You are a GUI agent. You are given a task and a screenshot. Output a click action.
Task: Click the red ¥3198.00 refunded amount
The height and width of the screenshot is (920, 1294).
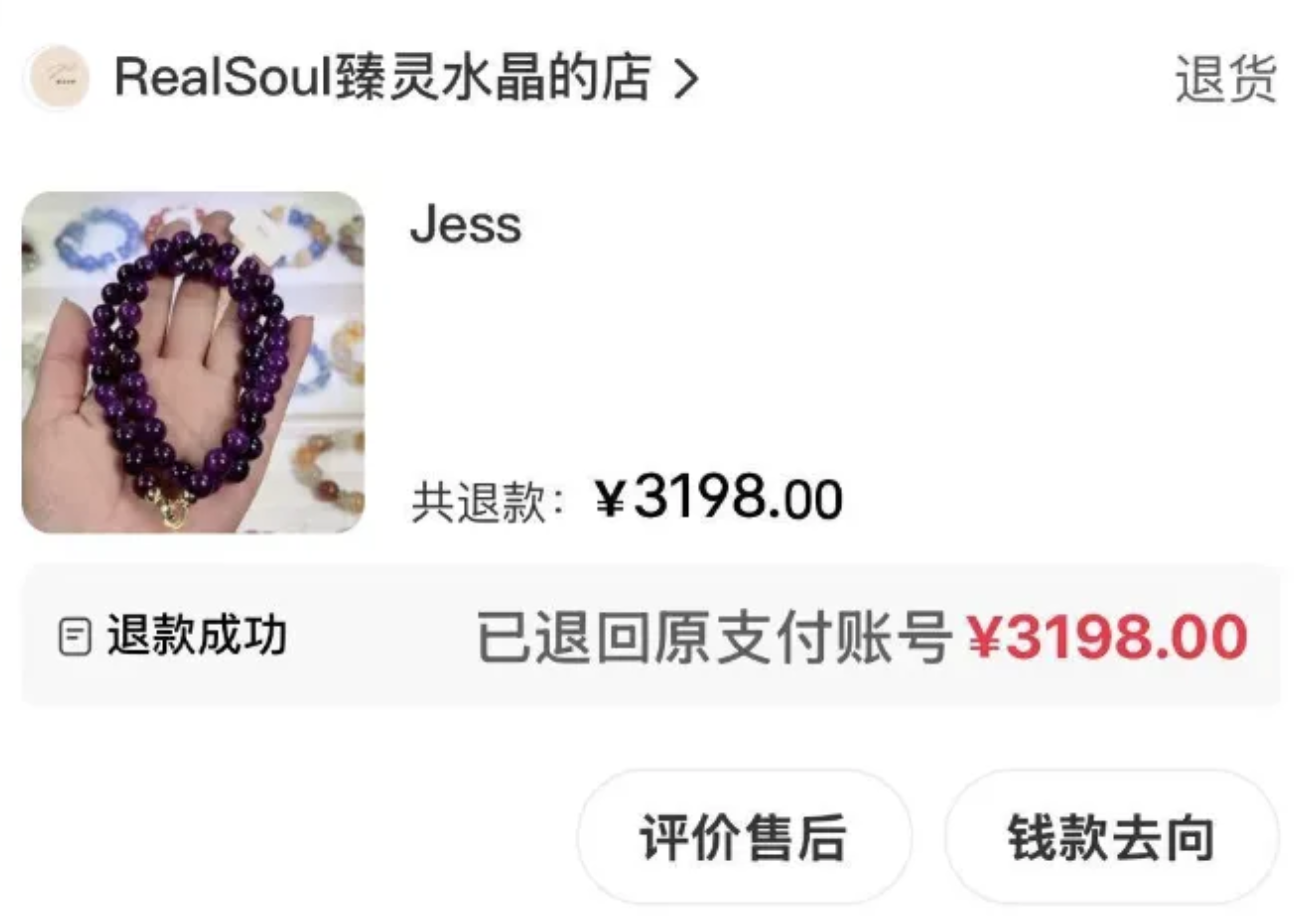click(1107, 637)
